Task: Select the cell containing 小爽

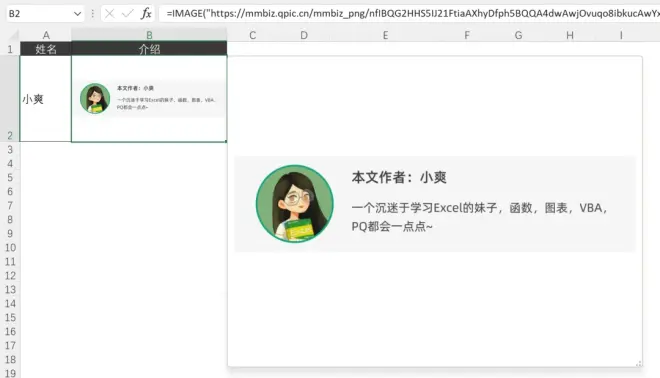Action: point(45,99)
